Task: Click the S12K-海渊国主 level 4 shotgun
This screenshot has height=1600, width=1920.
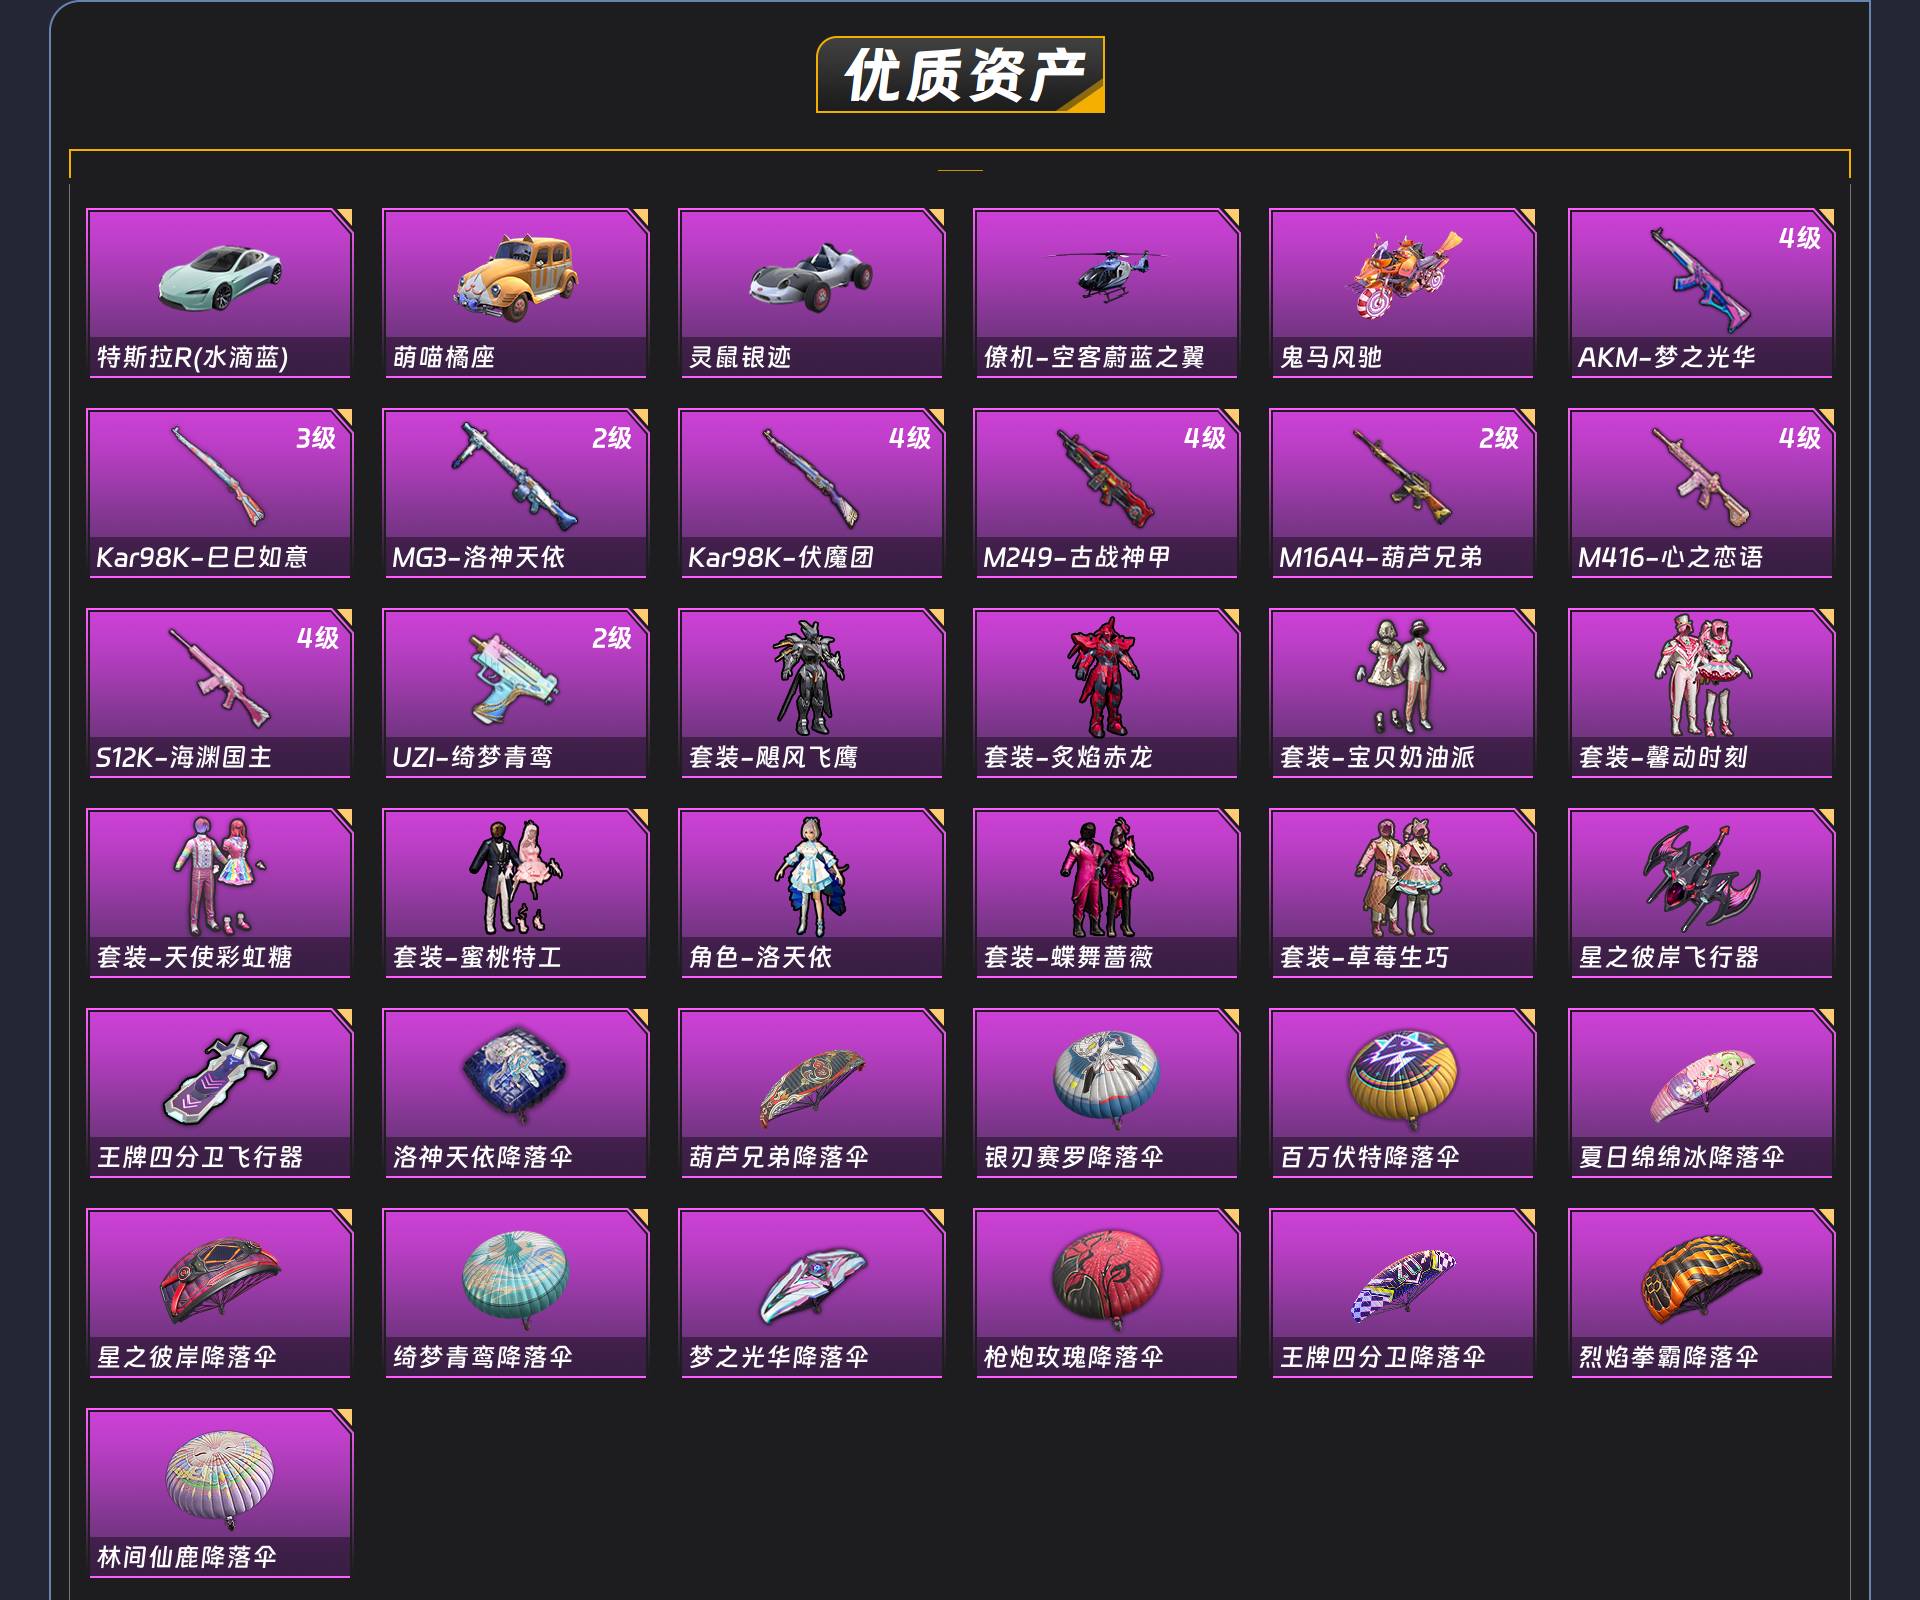Action: point(219,693)
